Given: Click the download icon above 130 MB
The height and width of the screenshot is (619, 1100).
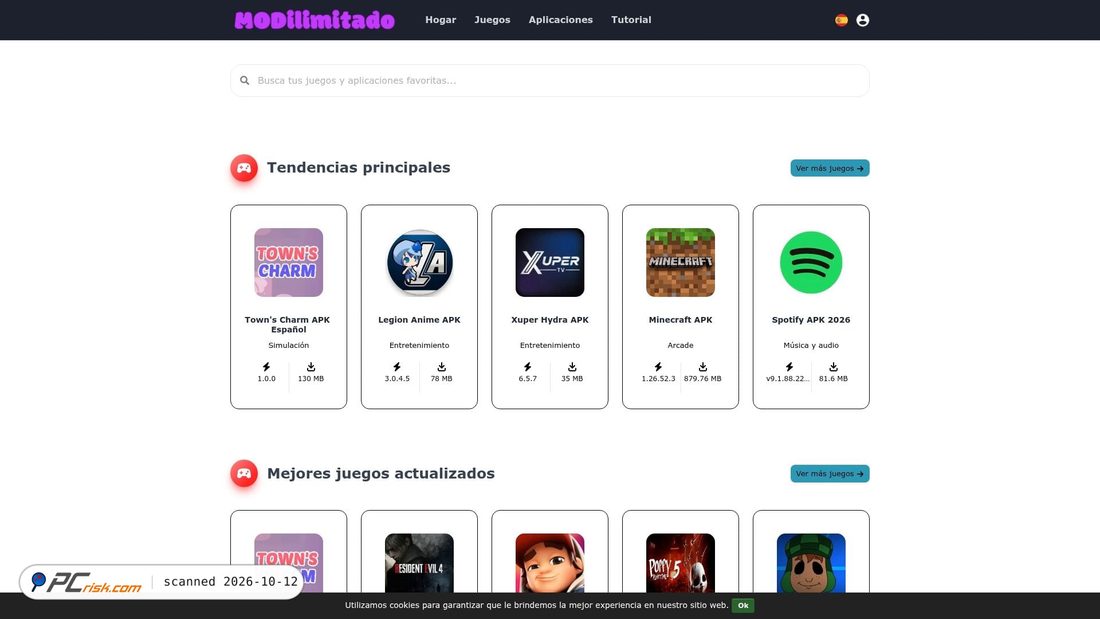Looking at the screenshot, I should coord(311,367).
